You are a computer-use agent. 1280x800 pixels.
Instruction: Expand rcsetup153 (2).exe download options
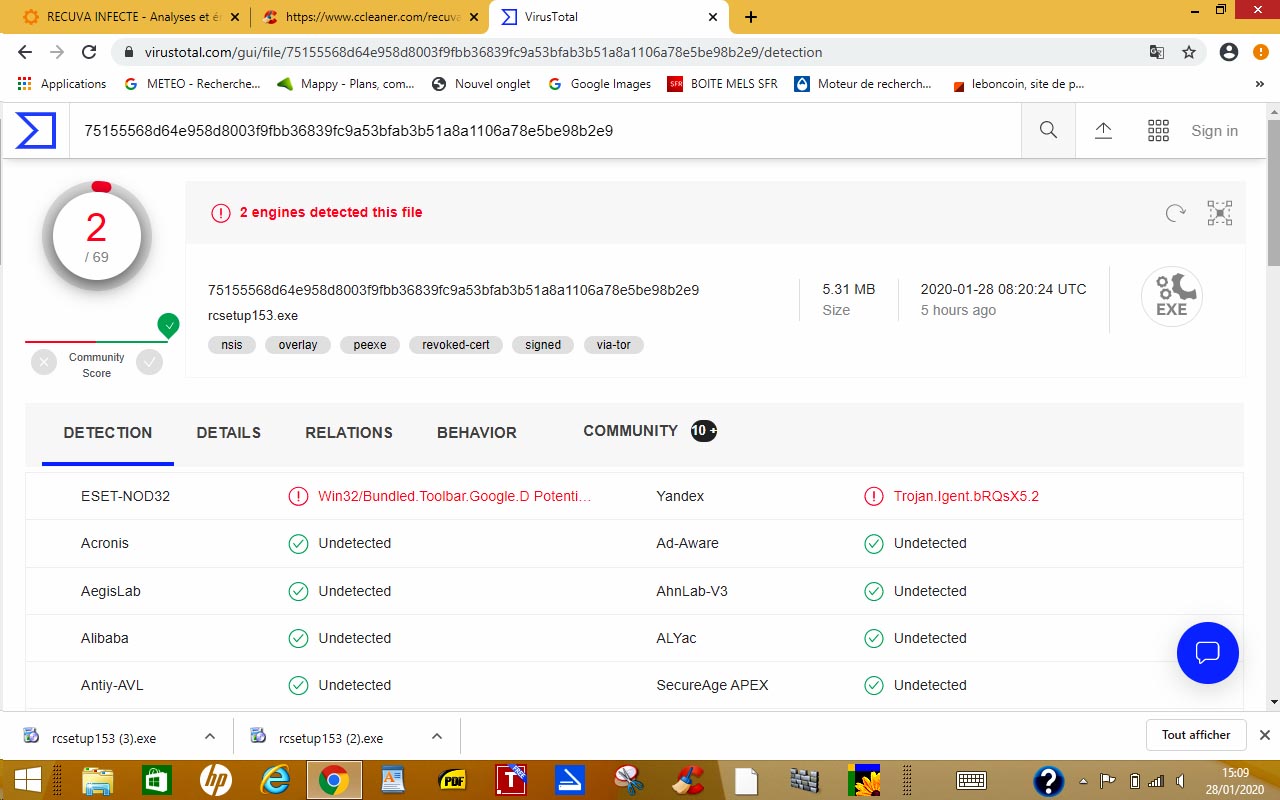(437, 737)
